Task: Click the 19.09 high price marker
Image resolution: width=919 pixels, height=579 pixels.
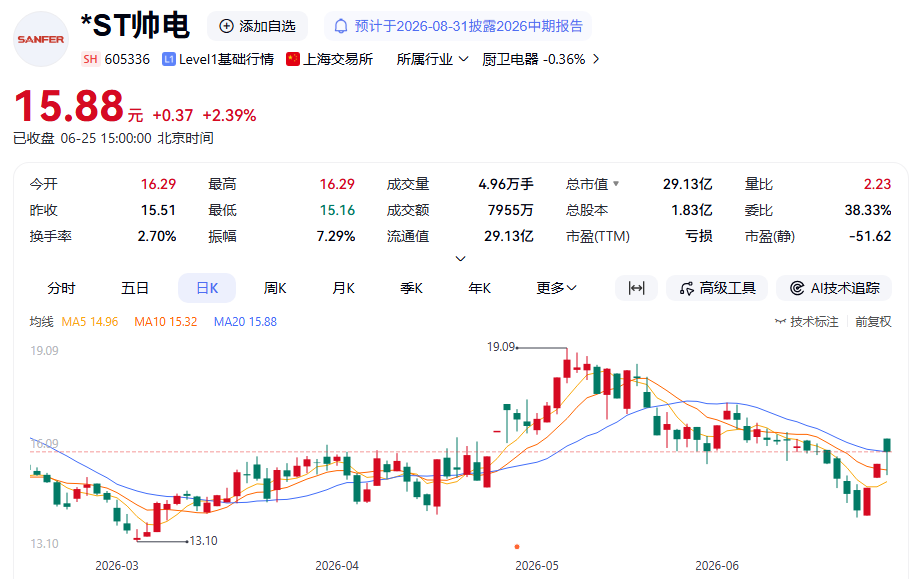Action: [501, 347]
